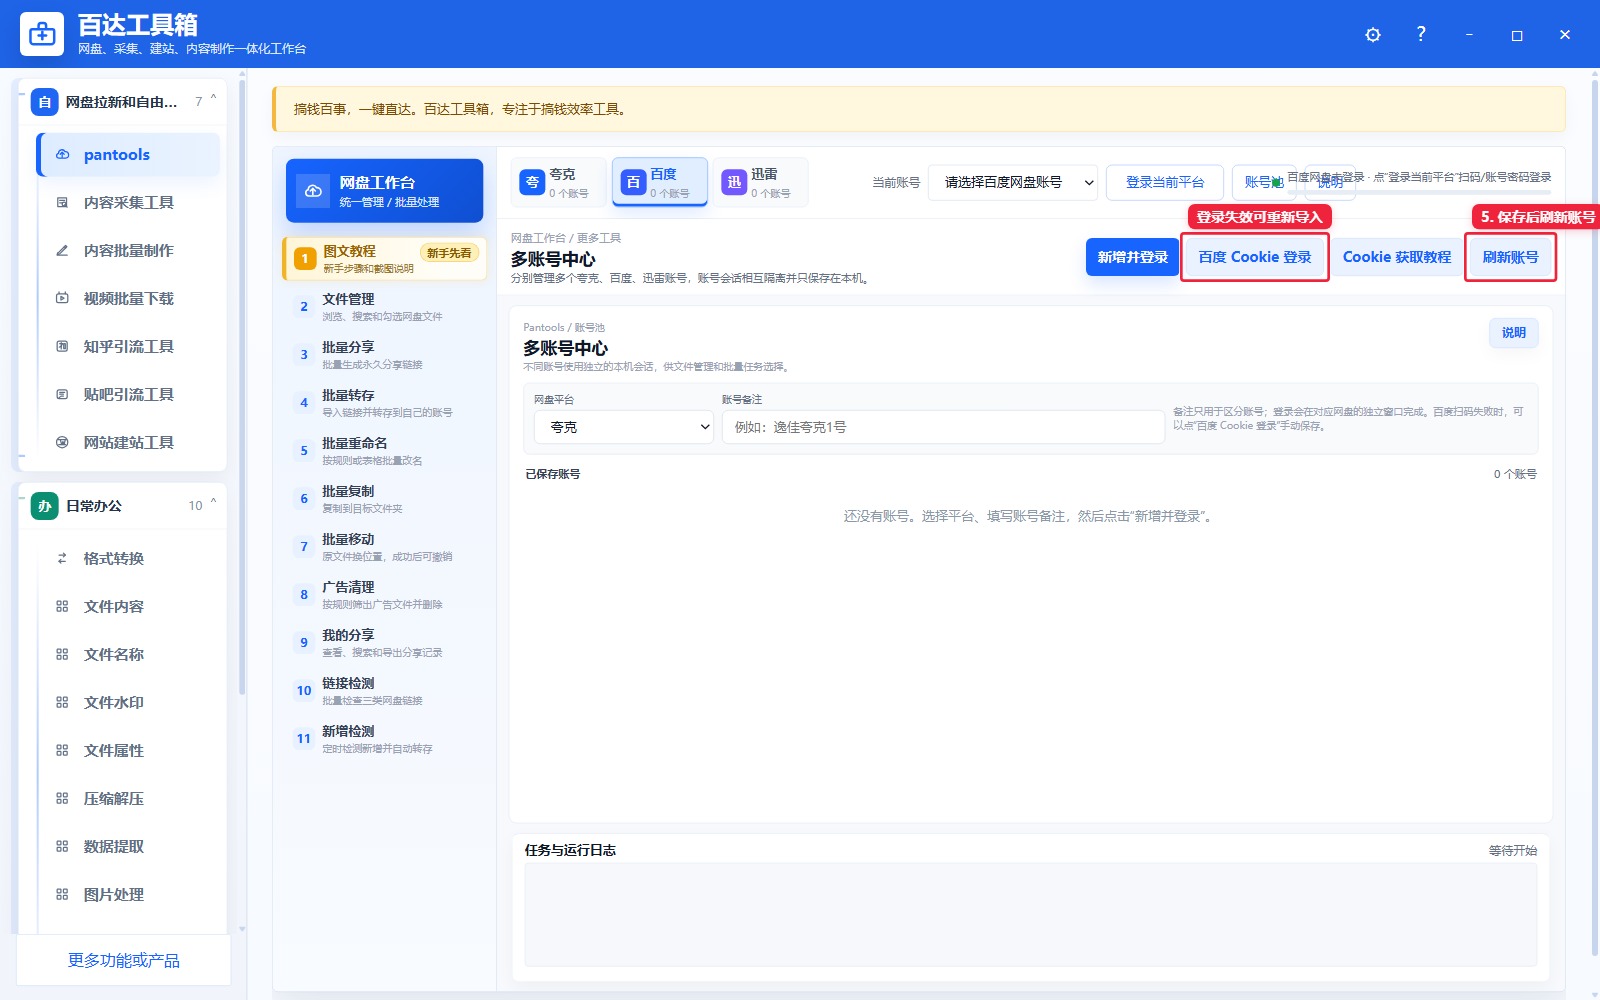Click the grid icon beside 文件名称
The height and width of the screenshot is (1000, 1600).
coord(62,655)
